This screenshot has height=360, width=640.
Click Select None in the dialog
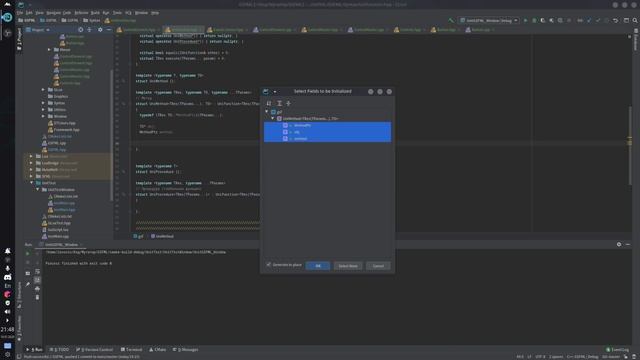348,266
